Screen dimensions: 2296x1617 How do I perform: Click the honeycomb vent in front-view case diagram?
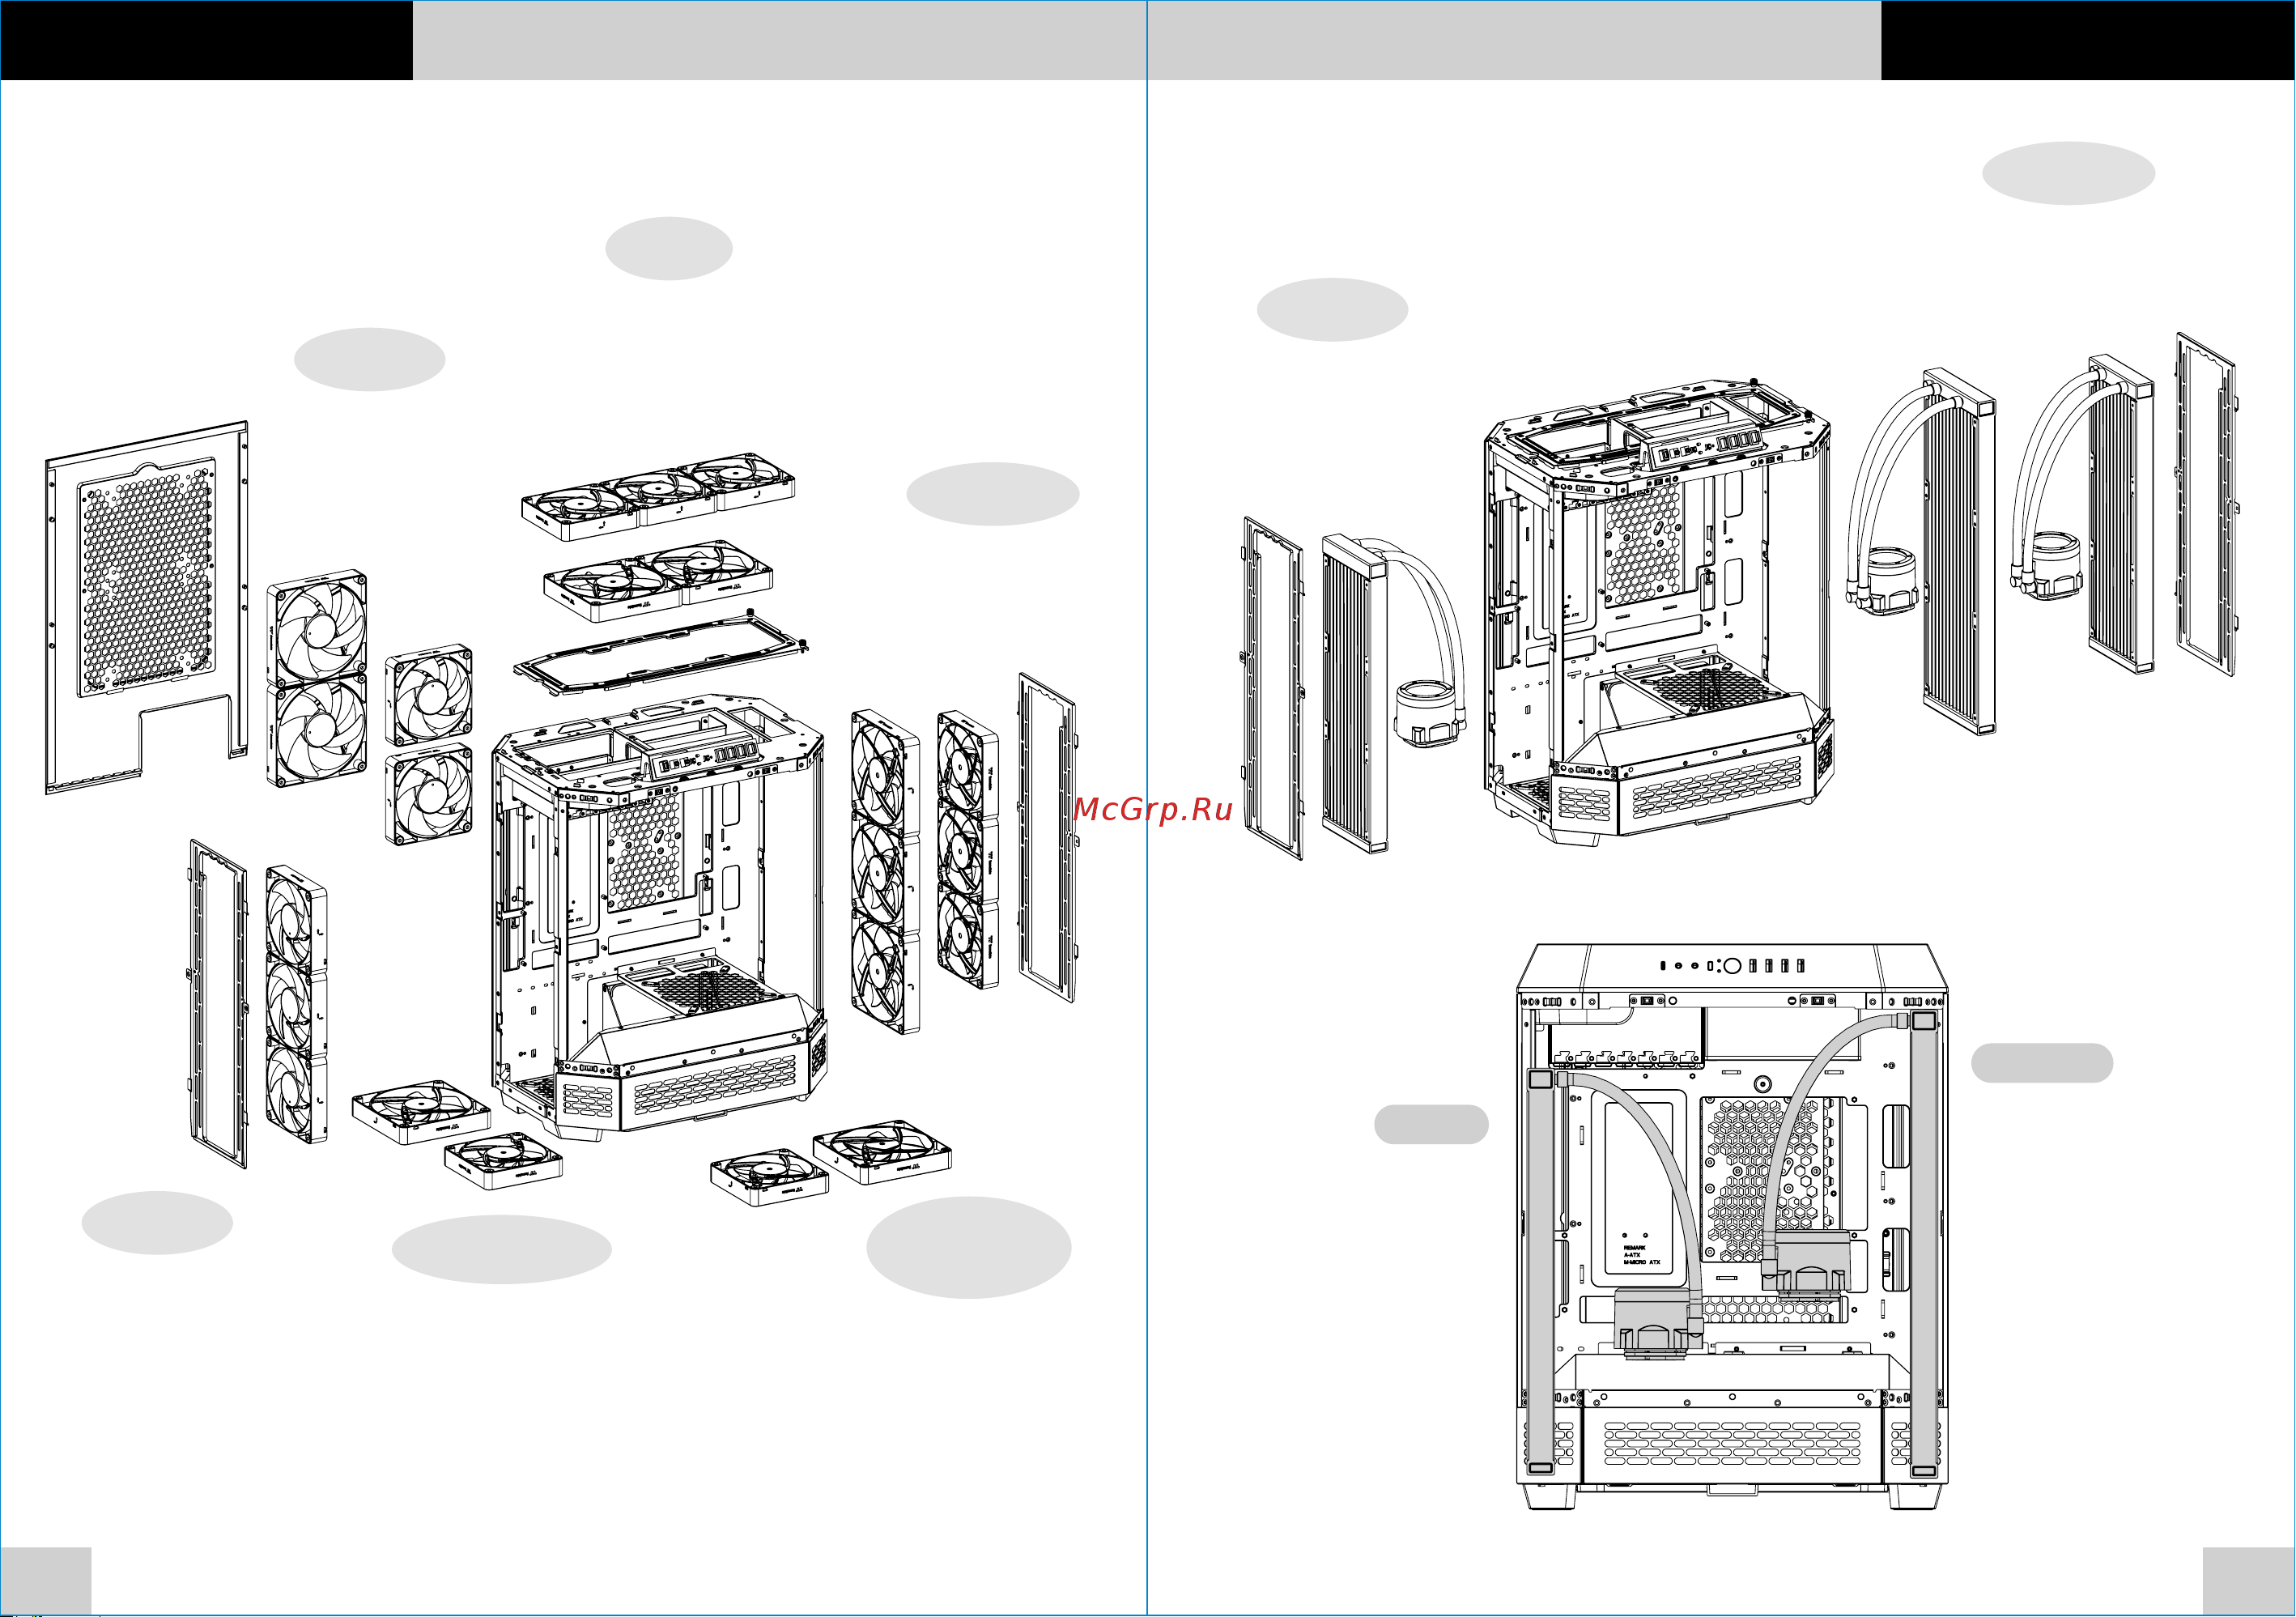pyautogui.click(x=1768, y=1179)
